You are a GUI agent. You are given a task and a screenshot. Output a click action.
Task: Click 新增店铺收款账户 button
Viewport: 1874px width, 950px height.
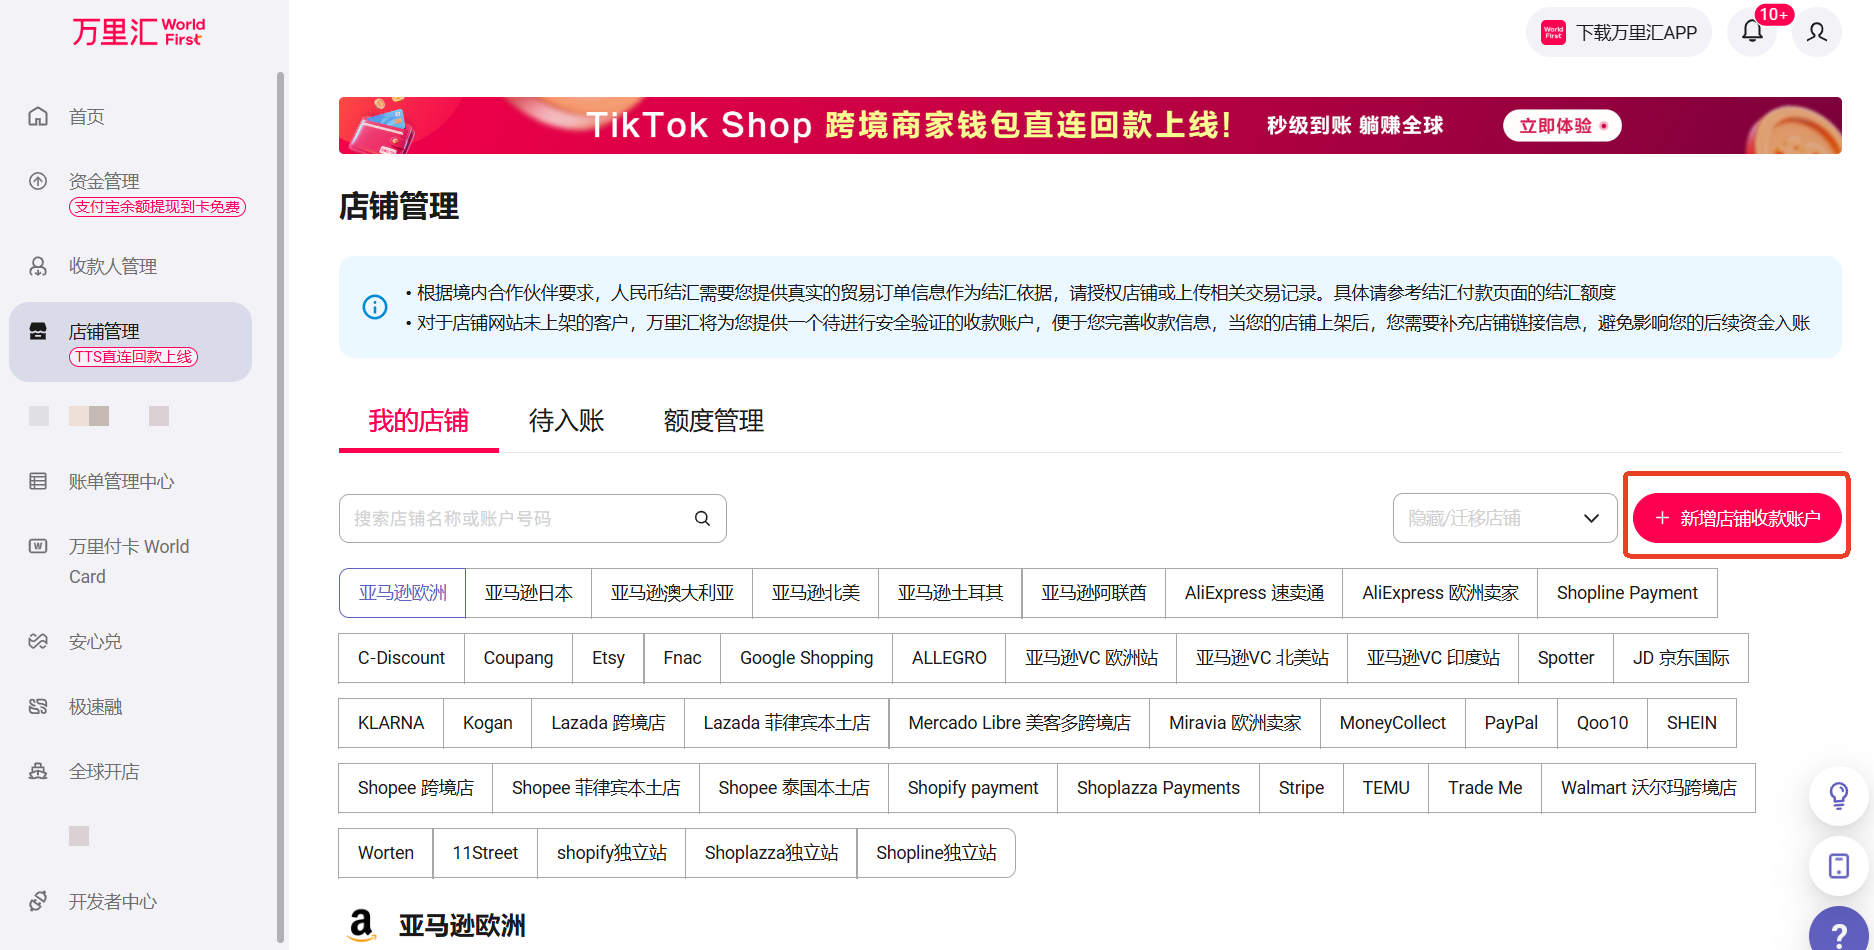click(1737, 518)
